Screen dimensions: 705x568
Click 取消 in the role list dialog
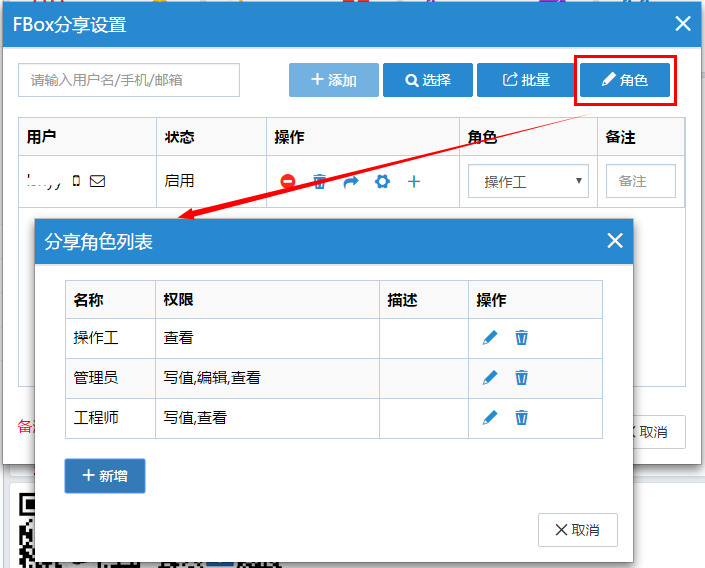[x=577, y=530]
